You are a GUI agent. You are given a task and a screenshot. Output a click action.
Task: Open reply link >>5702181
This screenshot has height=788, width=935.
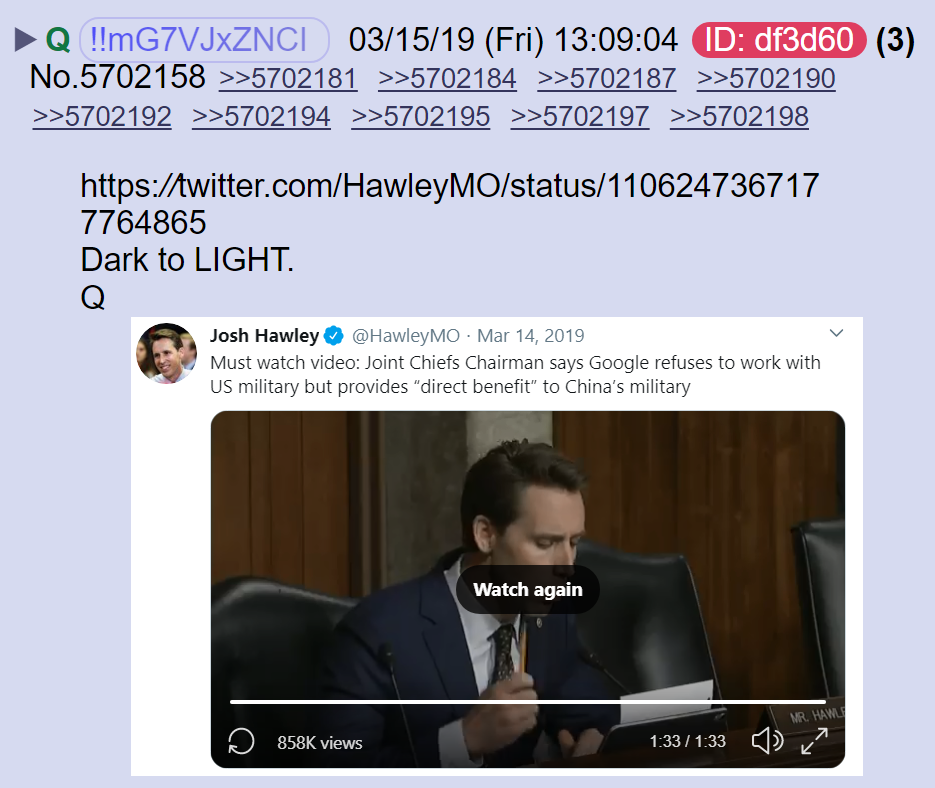pyautogui.click(x=288, y=79)
